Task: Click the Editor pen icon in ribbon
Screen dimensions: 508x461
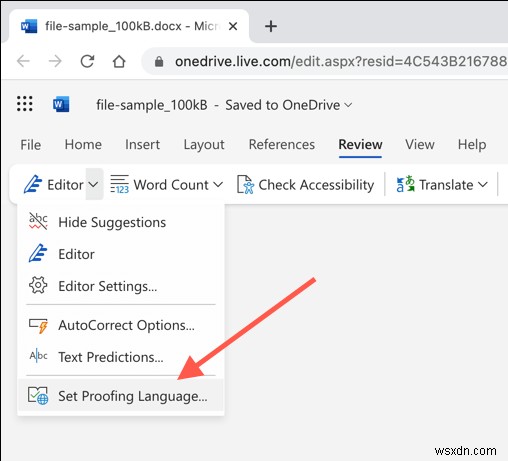Action: (33, 184)
